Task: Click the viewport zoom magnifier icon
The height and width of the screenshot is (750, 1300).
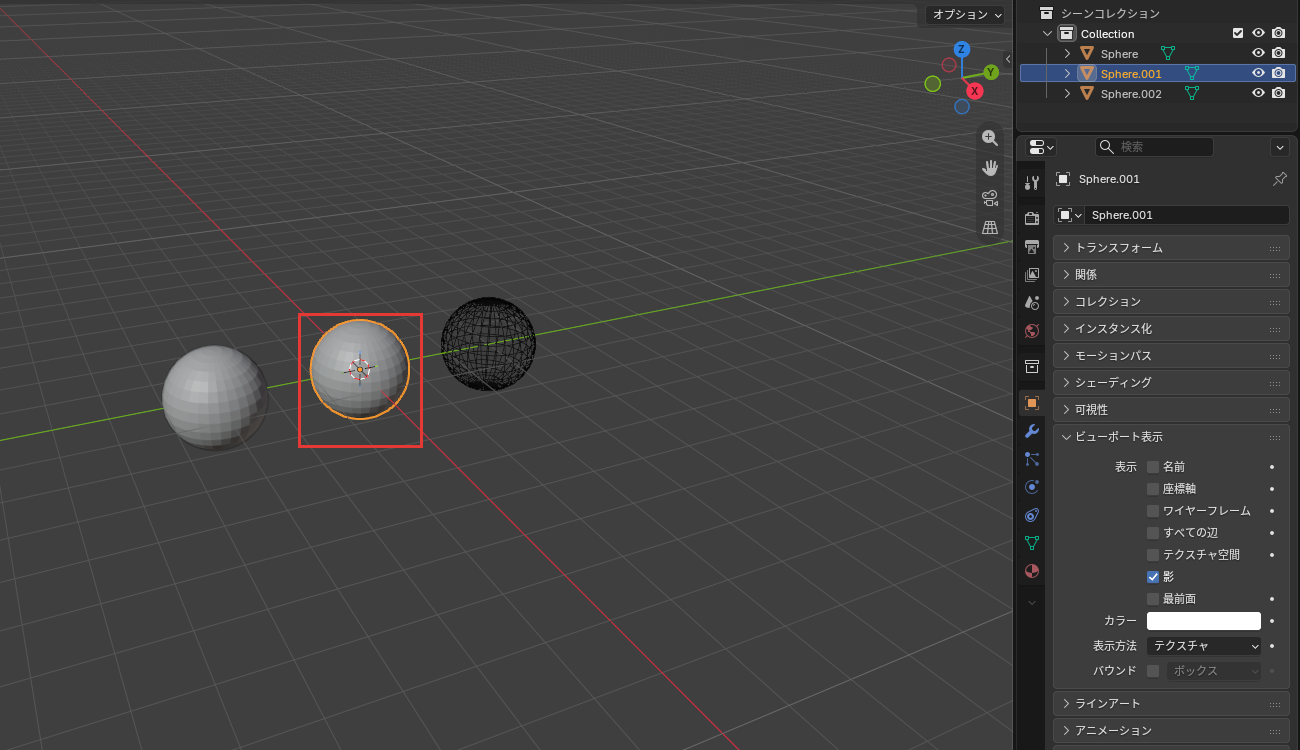Action: coord(990,138)
